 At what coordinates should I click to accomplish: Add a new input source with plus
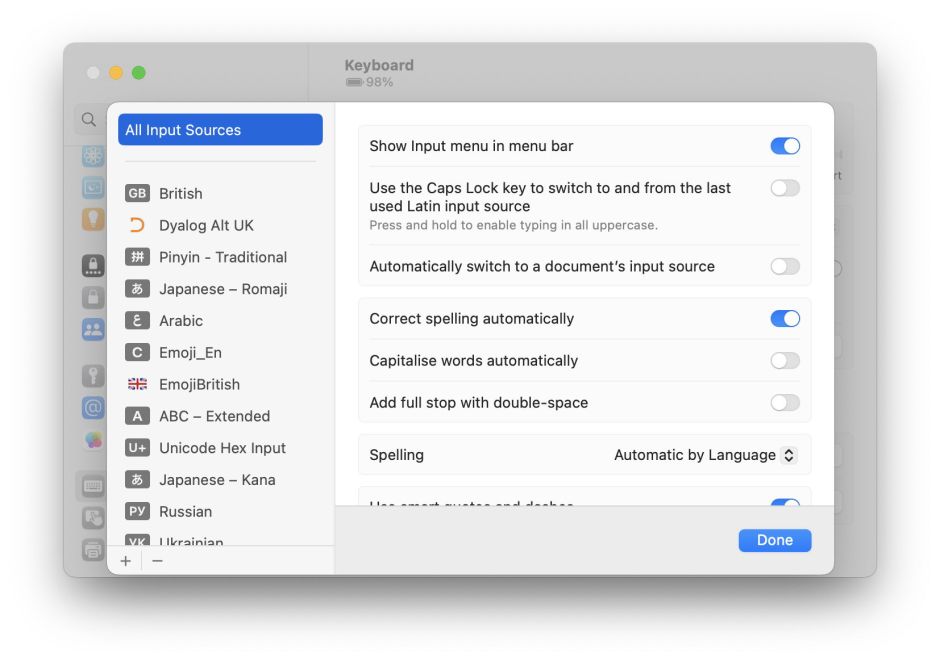pyautogui.click(x=126, y=561)
